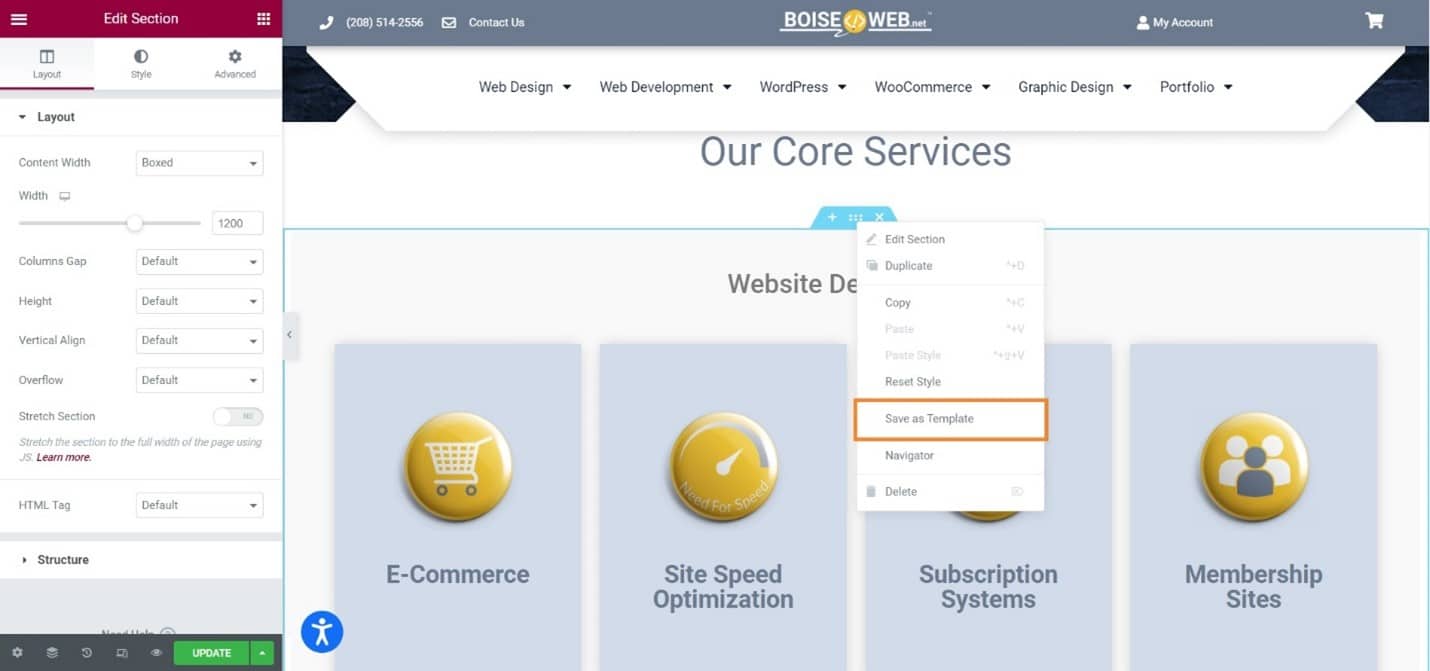The width and height of the screenshot is (1430, 671).
Task: Open the Elementor hamburger menu
Action: coord(18,19)
